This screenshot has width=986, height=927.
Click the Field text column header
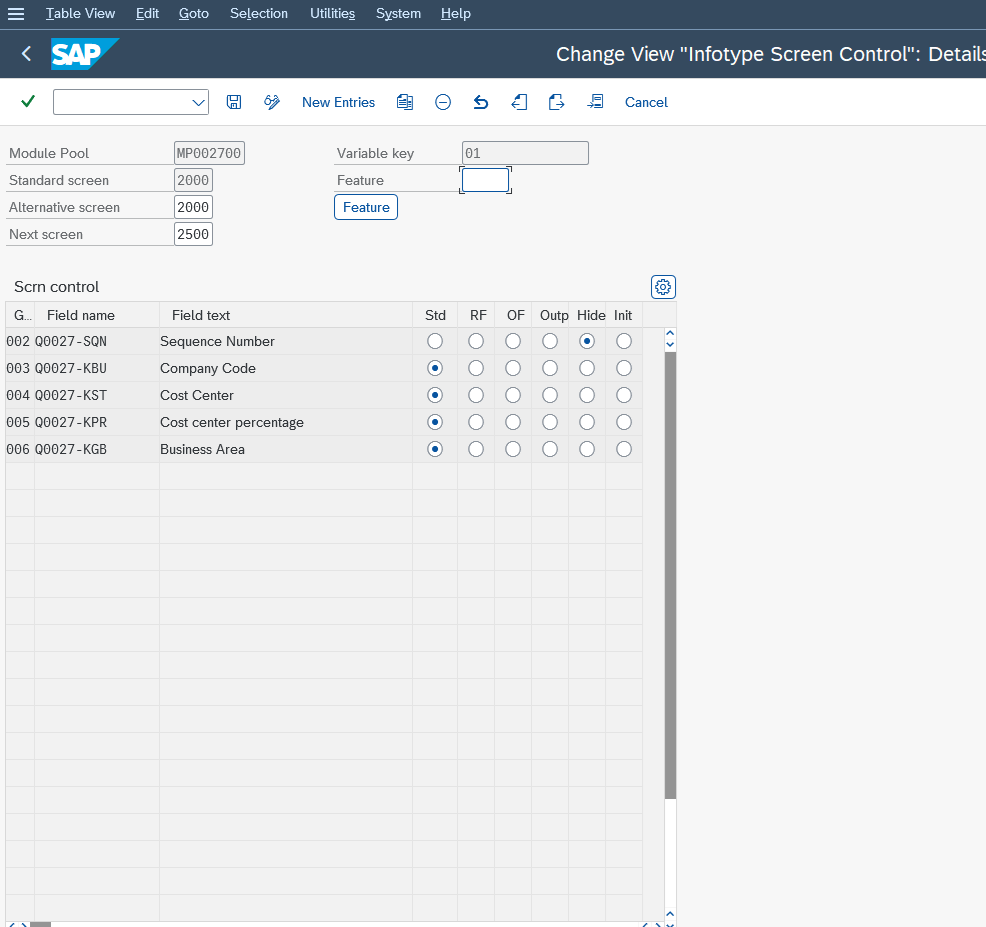tap(286, 316)
